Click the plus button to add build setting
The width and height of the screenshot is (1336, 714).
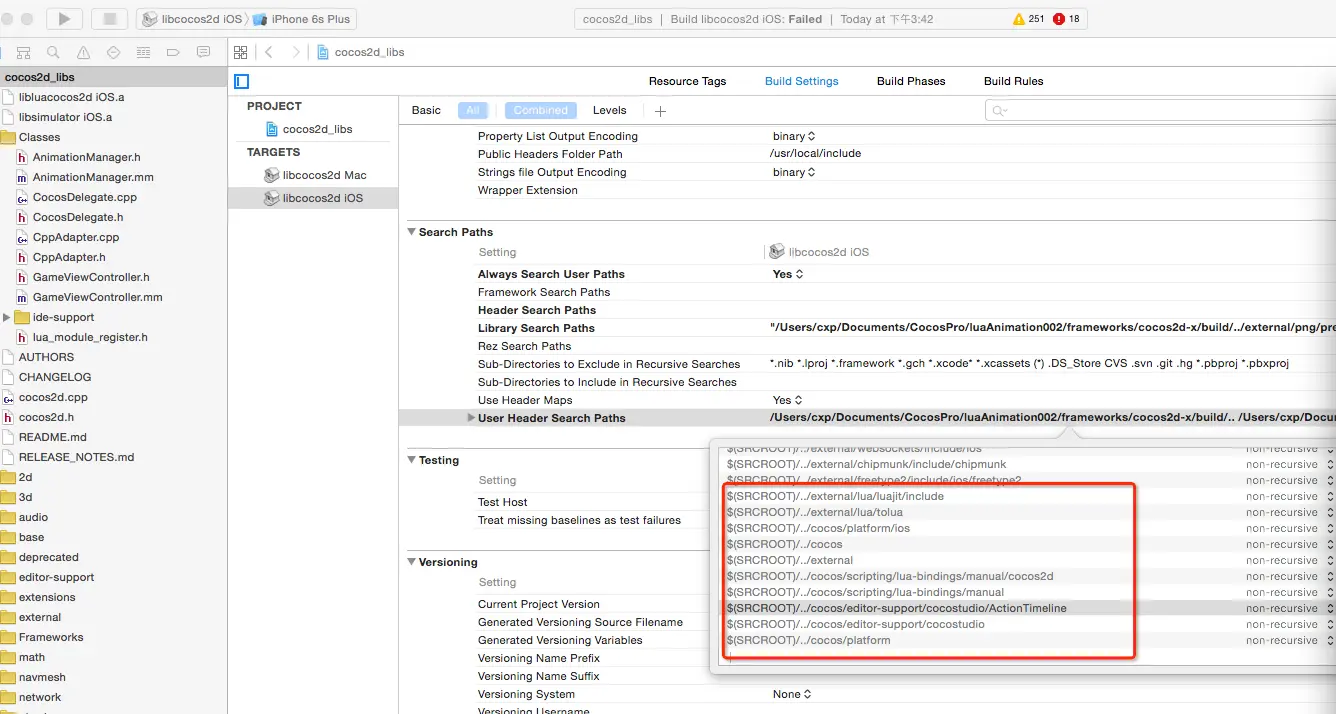click(660, 111)
